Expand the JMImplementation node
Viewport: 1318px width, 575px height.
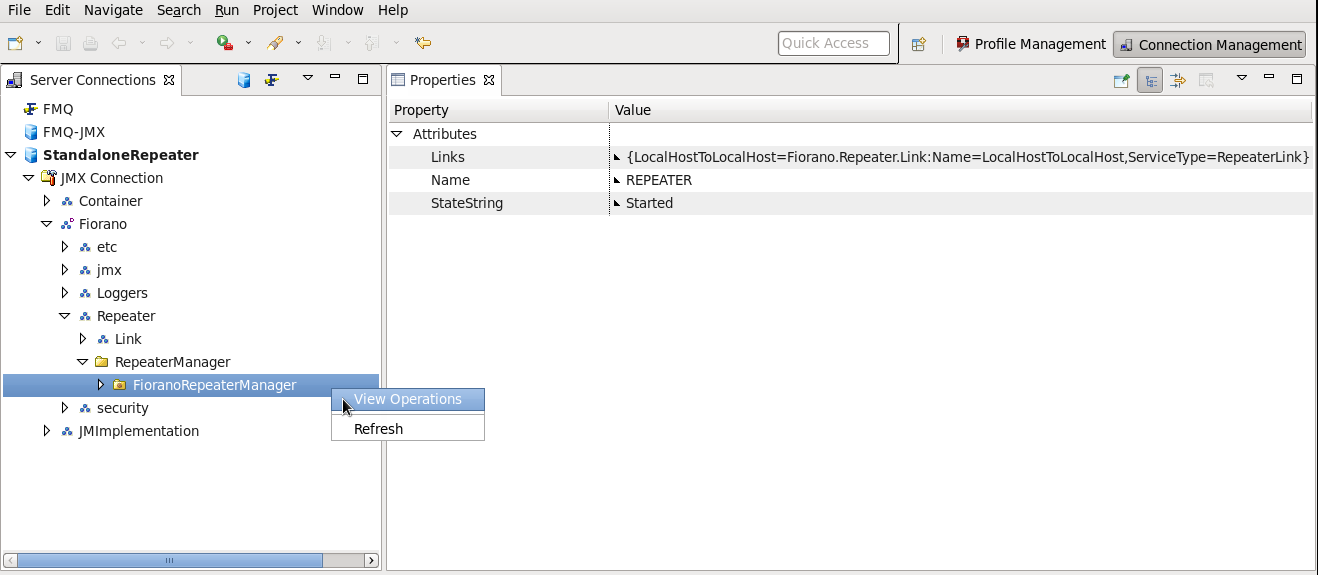[46, 431]
